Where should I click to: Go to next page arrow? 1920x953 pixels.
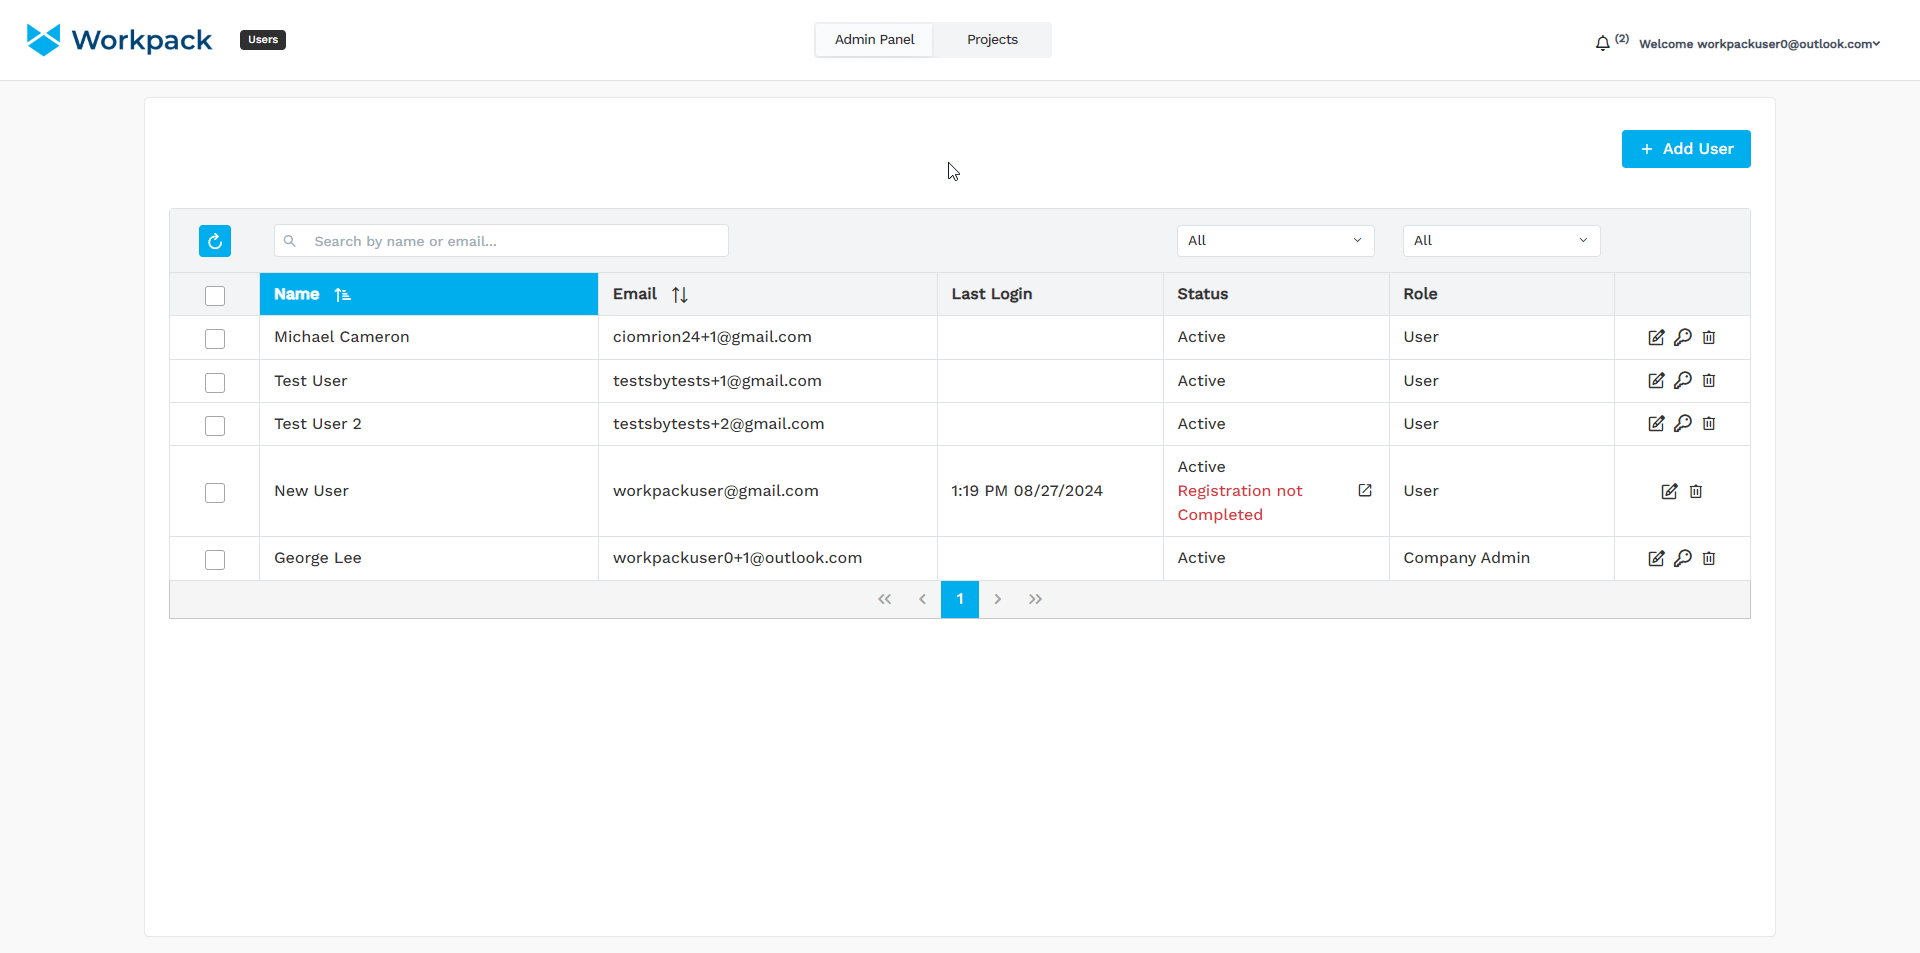tap(997, 599)
